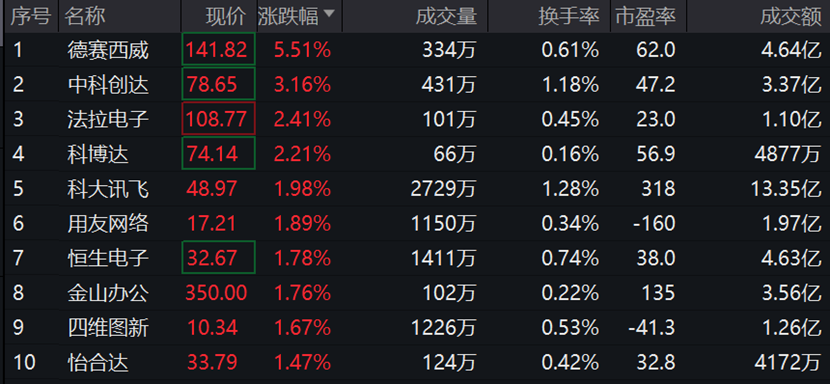Screen dimensions: 830x384
Task: Click turnover rate 0.61%
Action: 570,50
